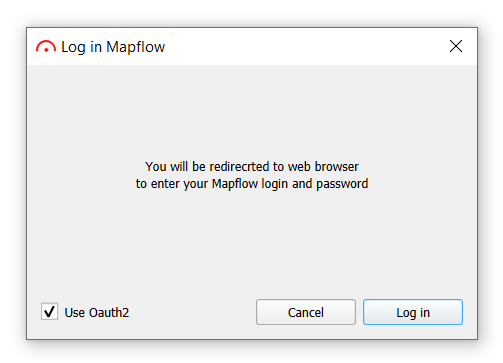503x363 pixels.
Task: Click the word Mapflow in the title
Action: tap(135, 47)
